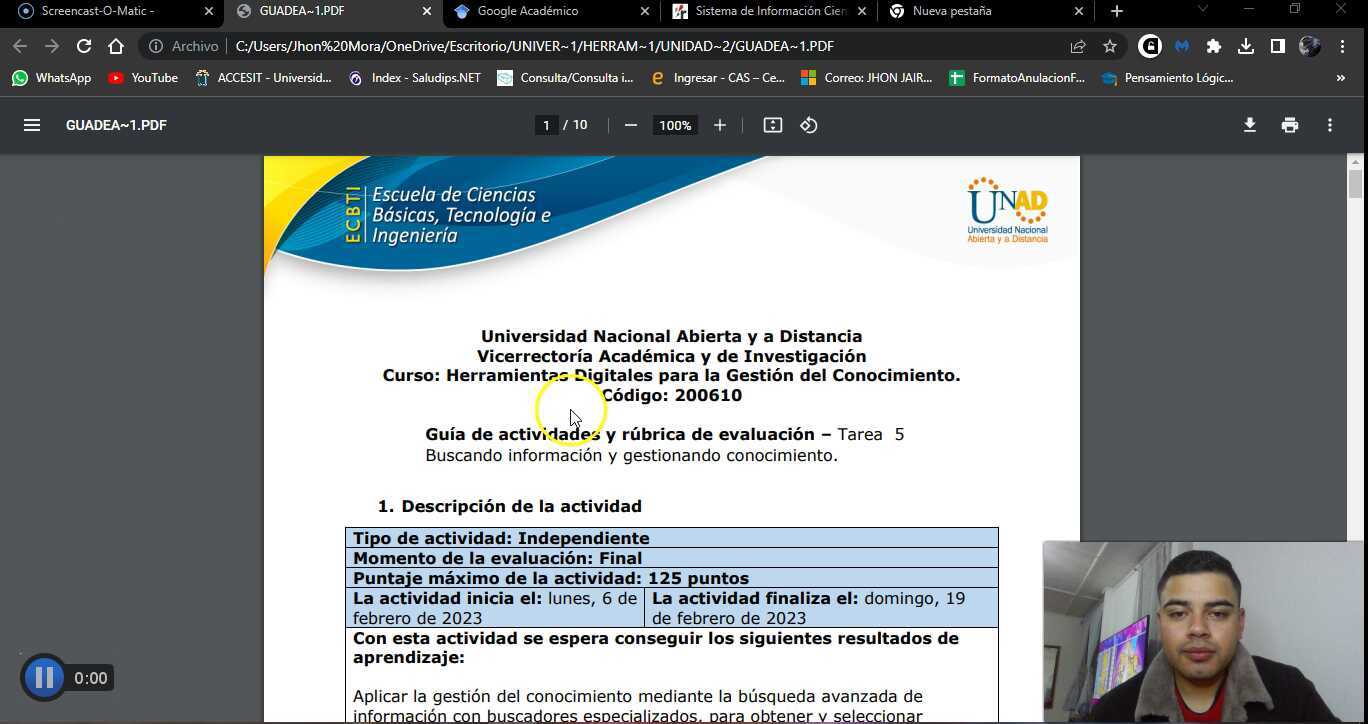
Task: Zoom out of the PDF with the minus icon
Action: [x=630, y=125]
